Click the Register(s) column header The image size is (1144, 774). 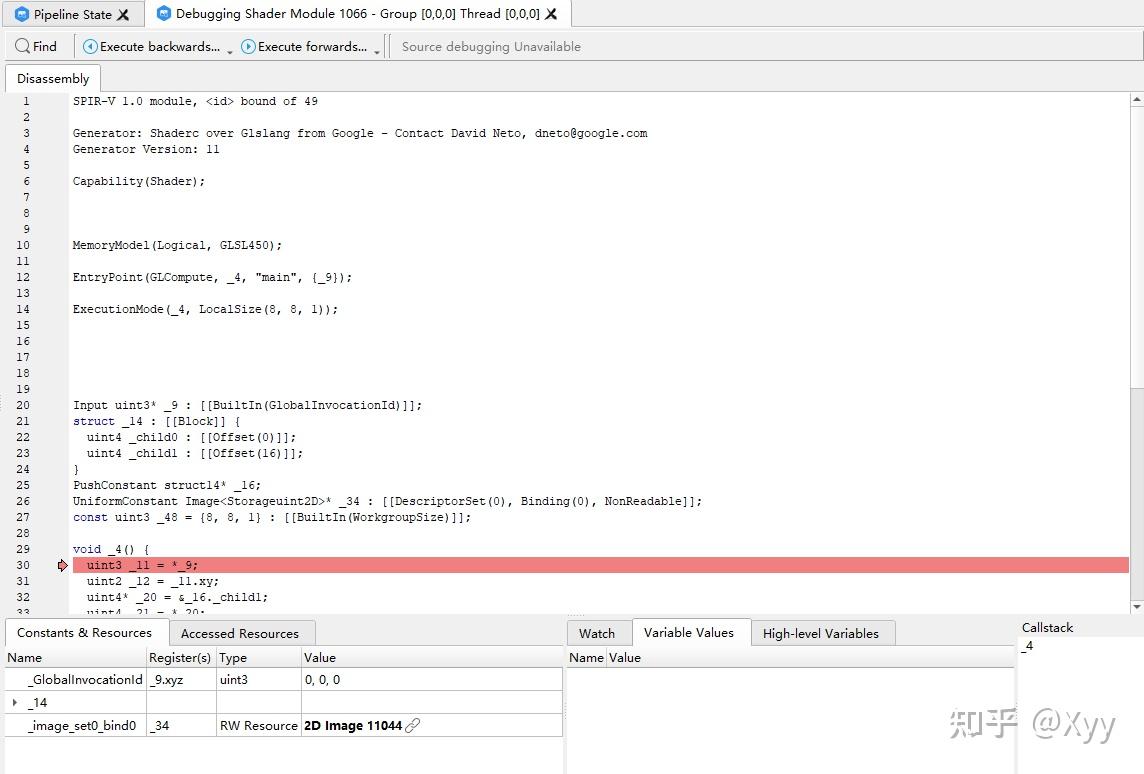coord(179,657)
